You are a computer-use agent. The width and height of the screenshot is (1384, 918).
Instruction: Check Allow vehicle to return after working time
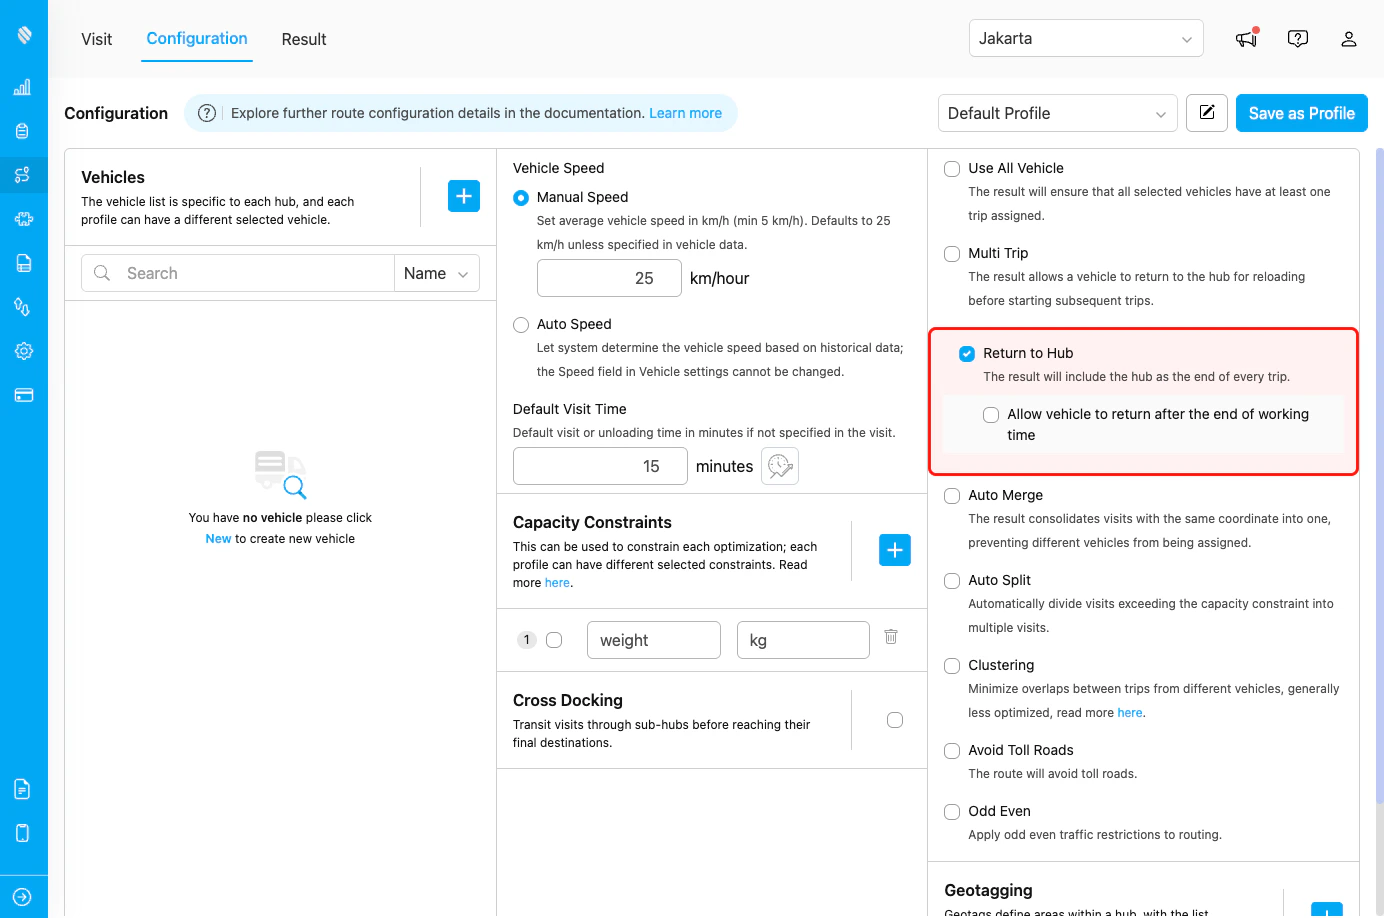point(990,414)
